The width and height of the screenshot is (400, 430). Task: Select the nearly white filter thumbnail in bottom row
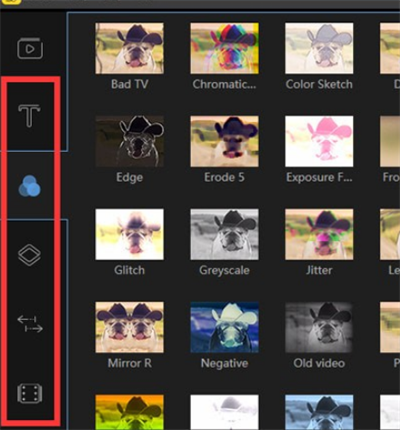coord(224,412)
